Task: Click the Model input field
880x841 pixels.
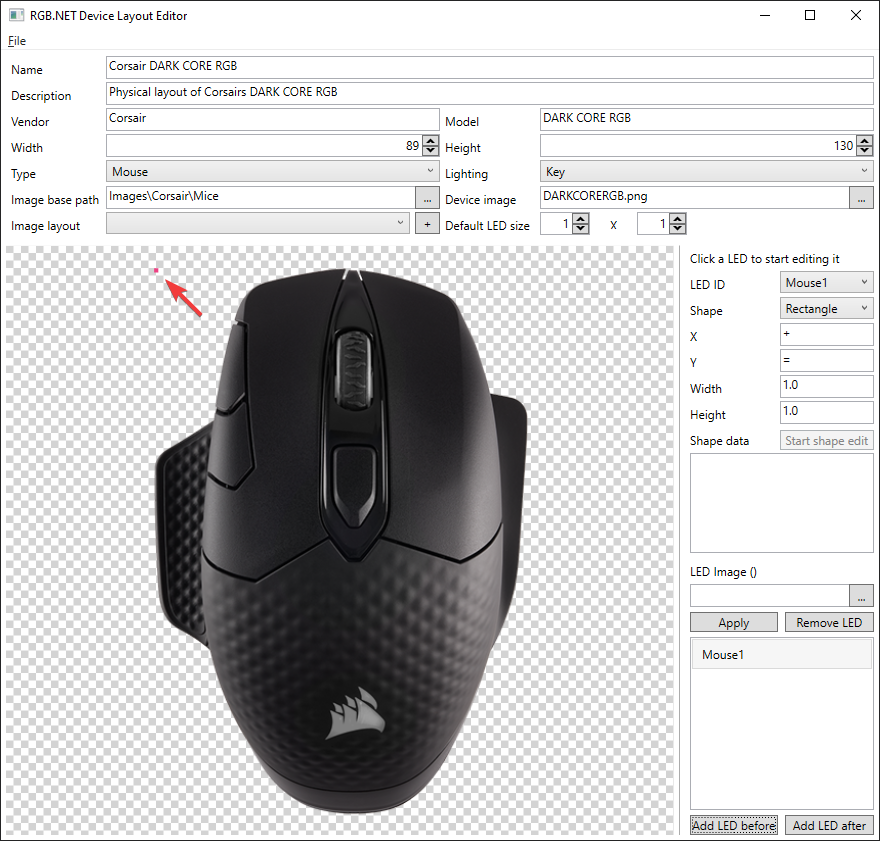Action: 707,120
